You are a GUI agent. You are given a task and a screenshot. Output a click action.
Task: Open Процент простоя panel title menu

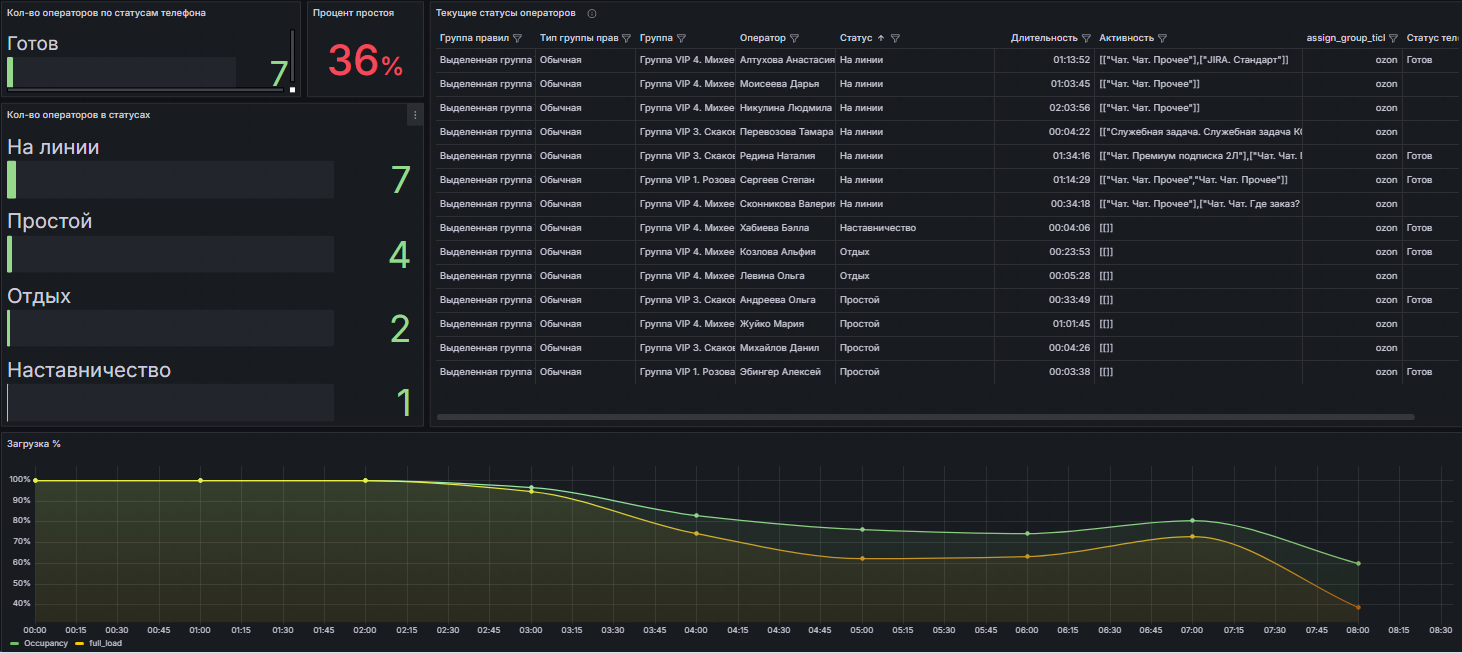pos(353,13)
